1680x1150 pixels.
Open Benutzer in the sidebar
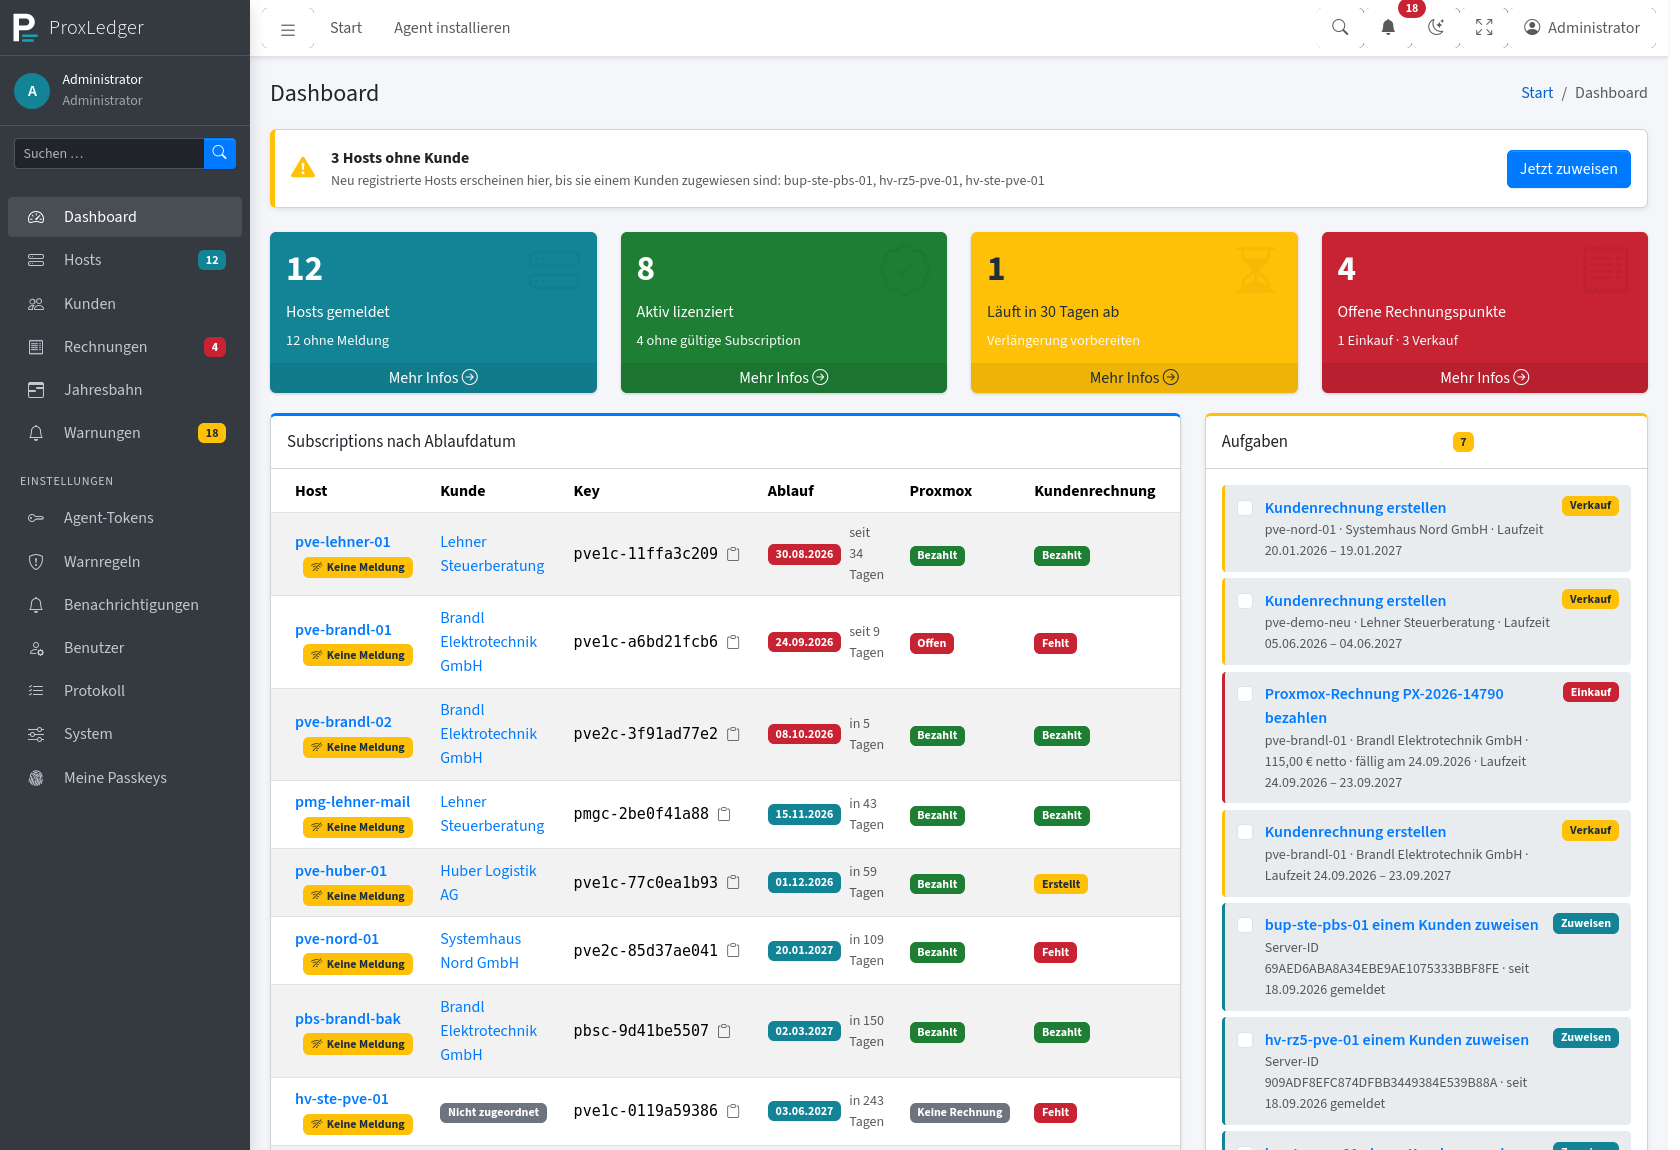pyautogui.click(x=125, y=648)
